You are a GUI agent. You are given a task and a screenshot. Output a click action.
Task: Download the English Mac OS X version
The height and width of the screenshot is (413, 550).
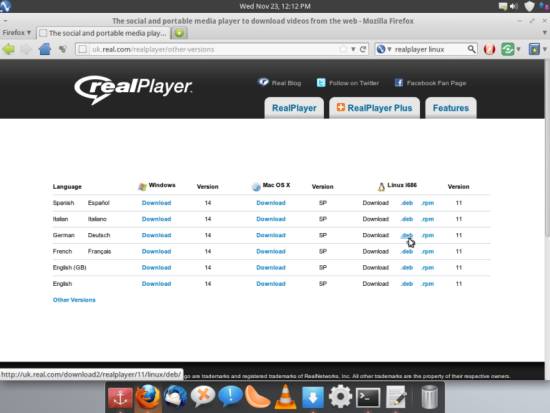(271, 284)
